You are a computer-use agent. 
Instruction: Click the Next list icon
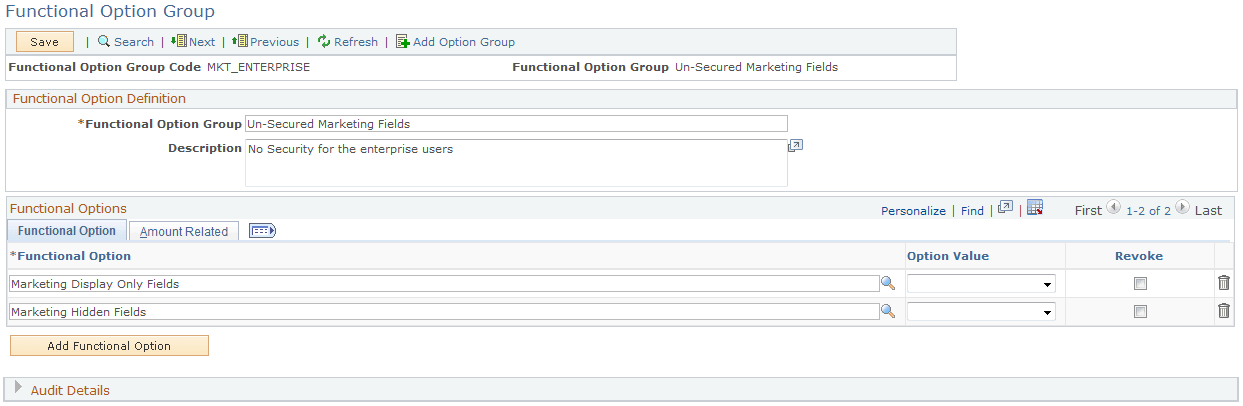pyautogui.click(x=179, y=42)
